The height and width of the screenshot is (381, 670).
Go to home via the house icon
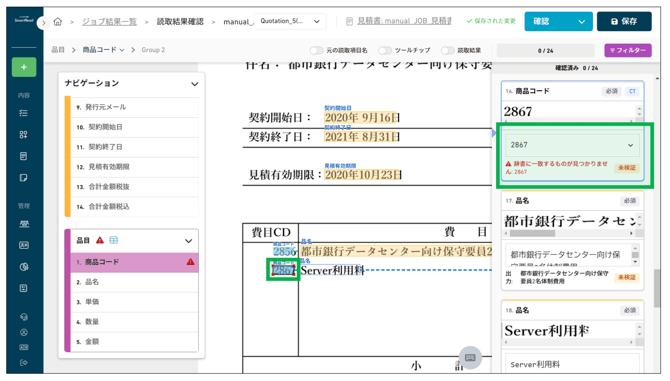[58, 21]
